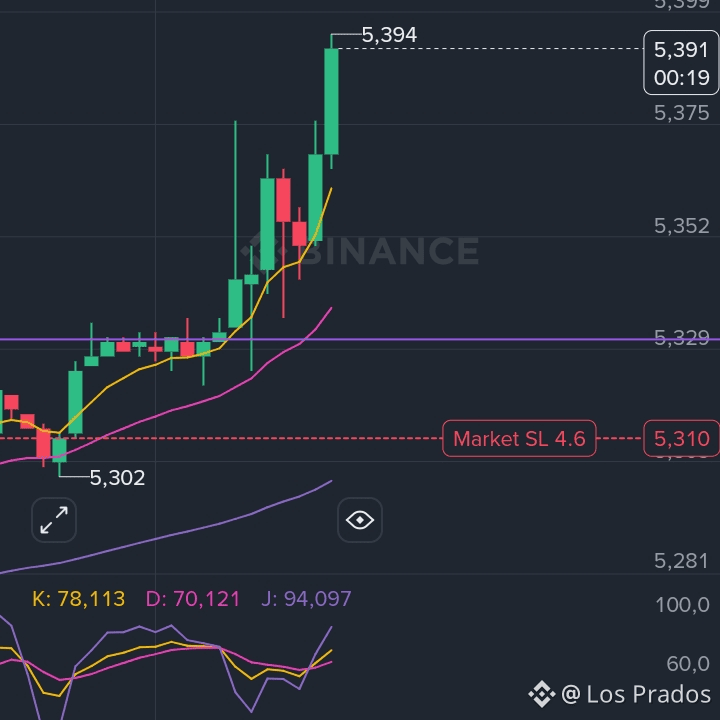Select the D: 70,121 indicator value
The height and width of the screenshot is (720, 720).
(192, 599)
